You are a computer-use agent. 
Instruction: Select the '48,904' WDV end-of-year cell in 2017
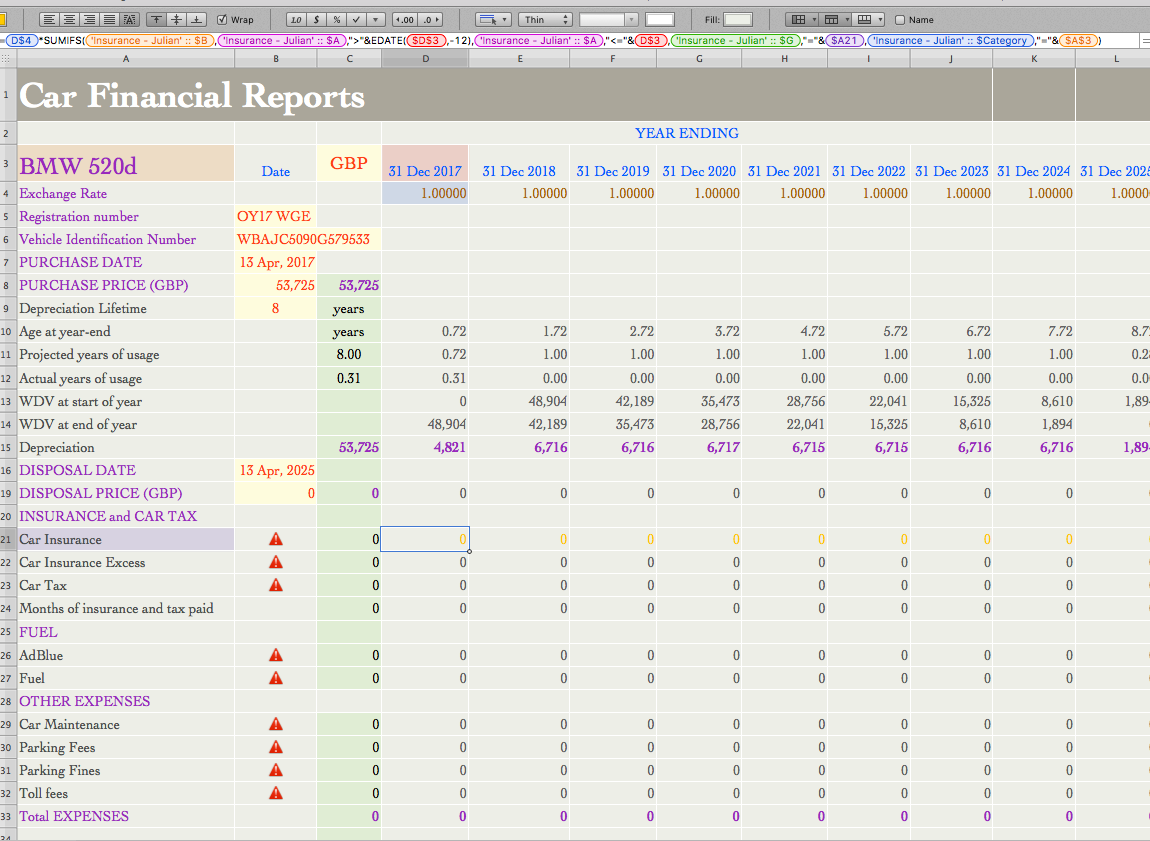click(425, 424)
